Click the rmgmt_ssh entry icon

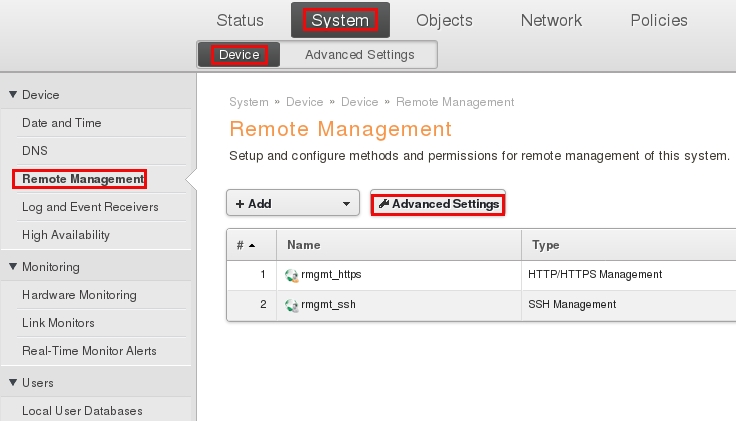(292, 305)
